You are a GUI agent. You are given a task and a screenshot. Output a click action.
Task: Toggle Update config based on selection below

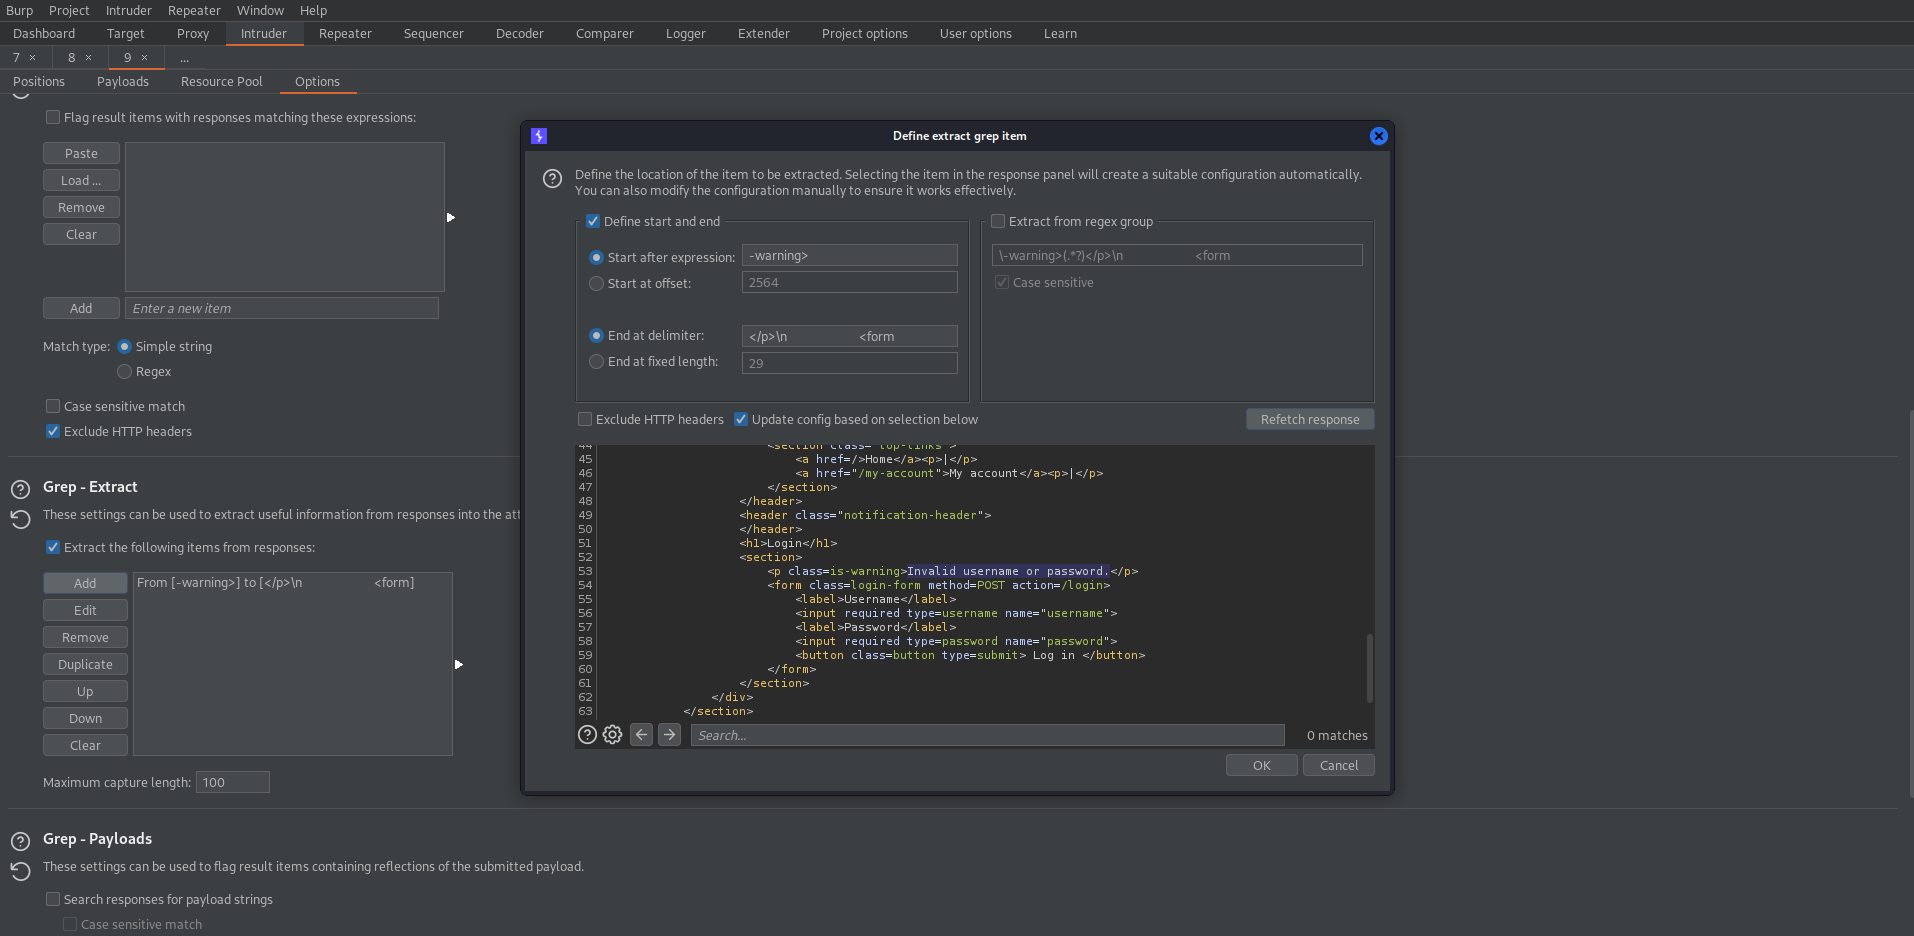pos(741,419)
